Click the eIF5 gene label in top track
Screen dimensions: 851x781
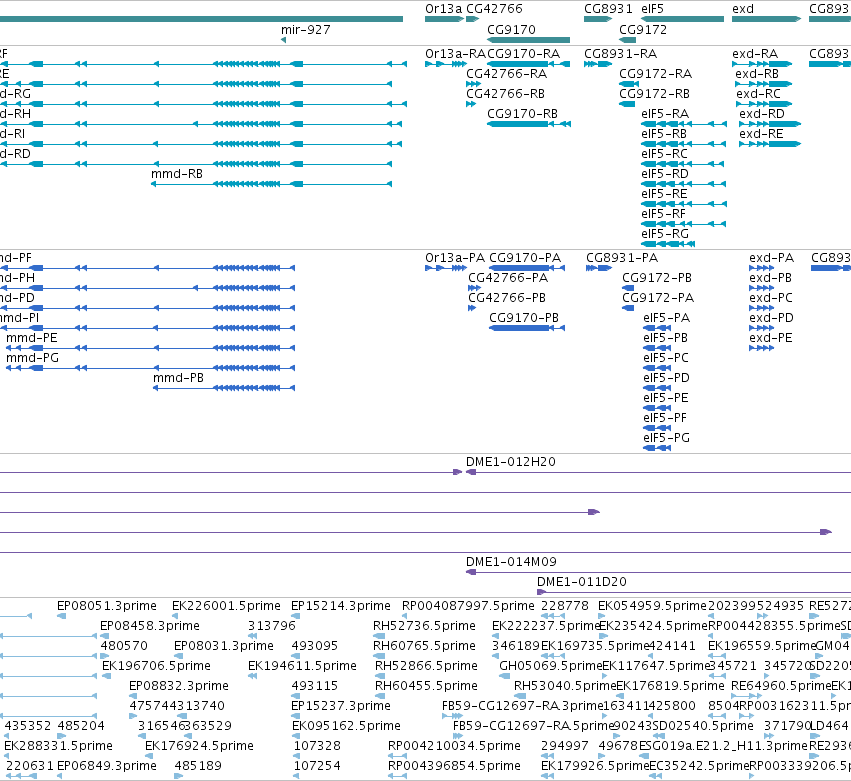(652, 9)
